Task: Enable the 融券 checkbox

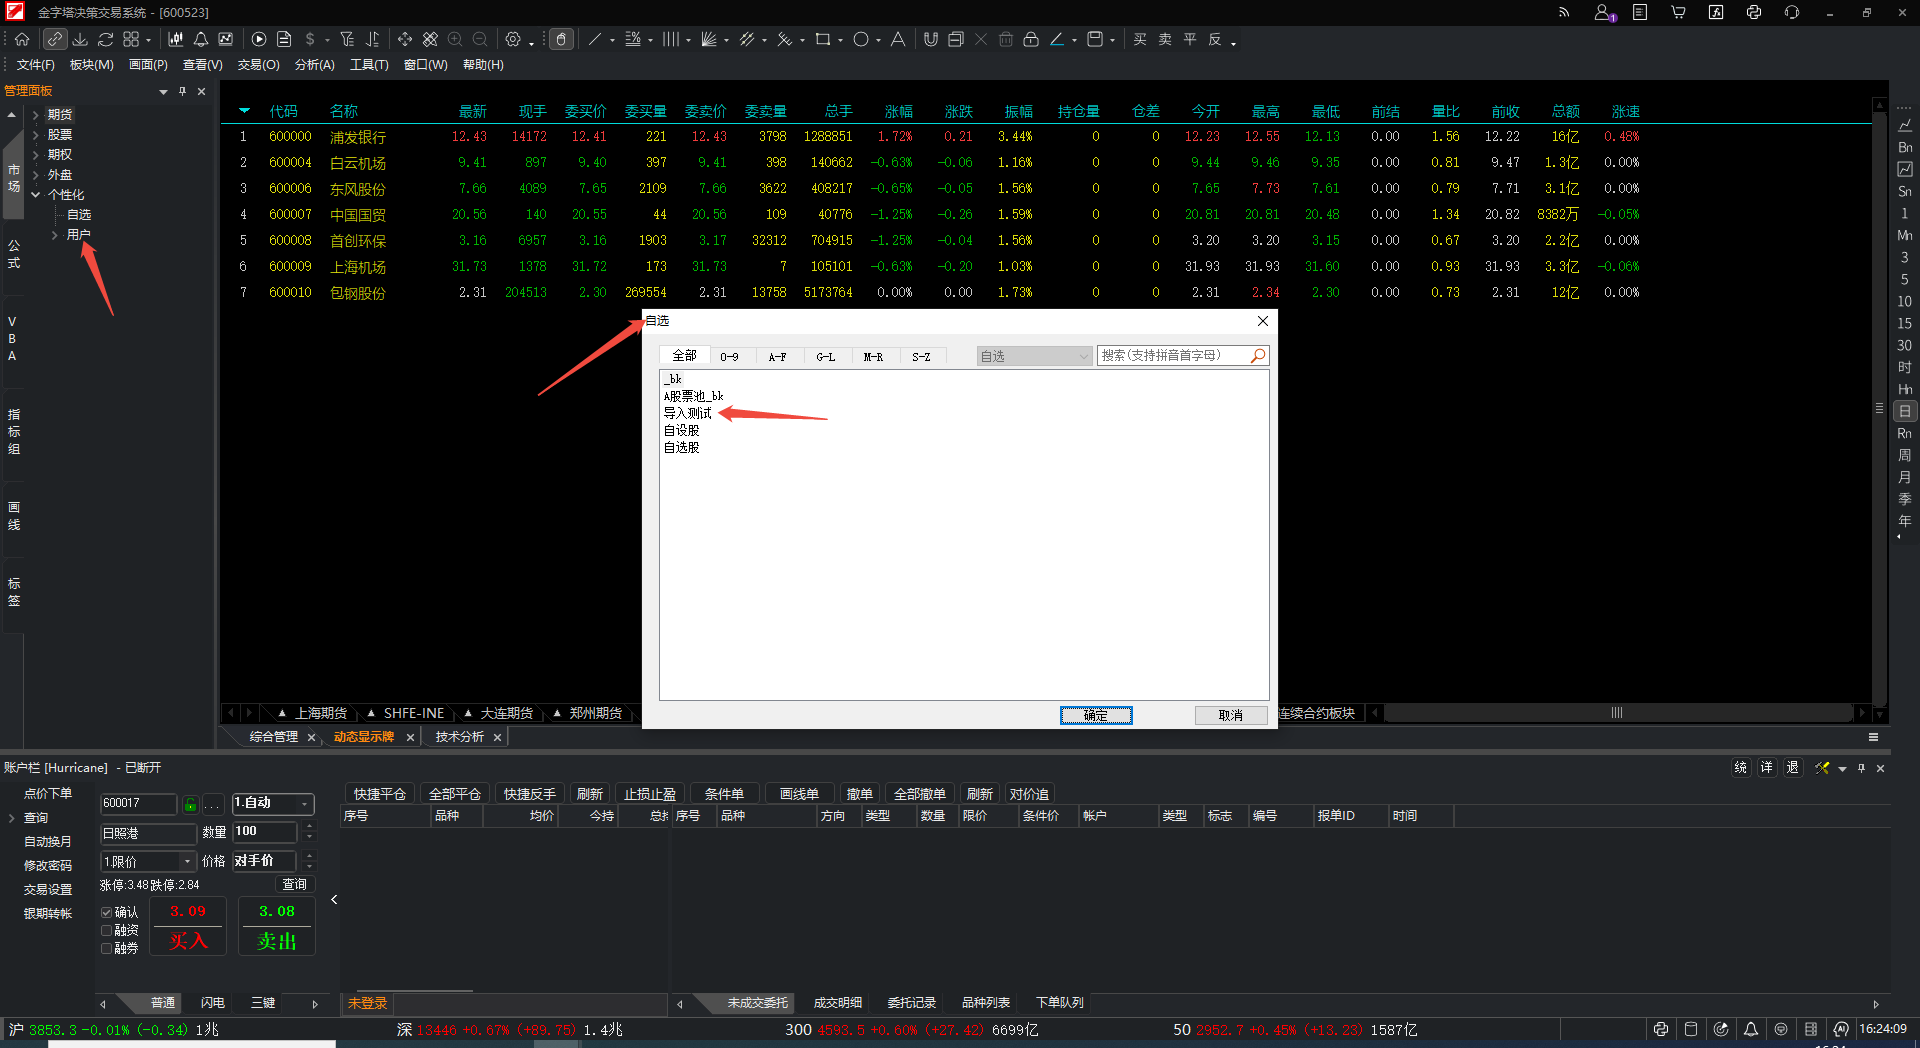Action: point(106,948)
